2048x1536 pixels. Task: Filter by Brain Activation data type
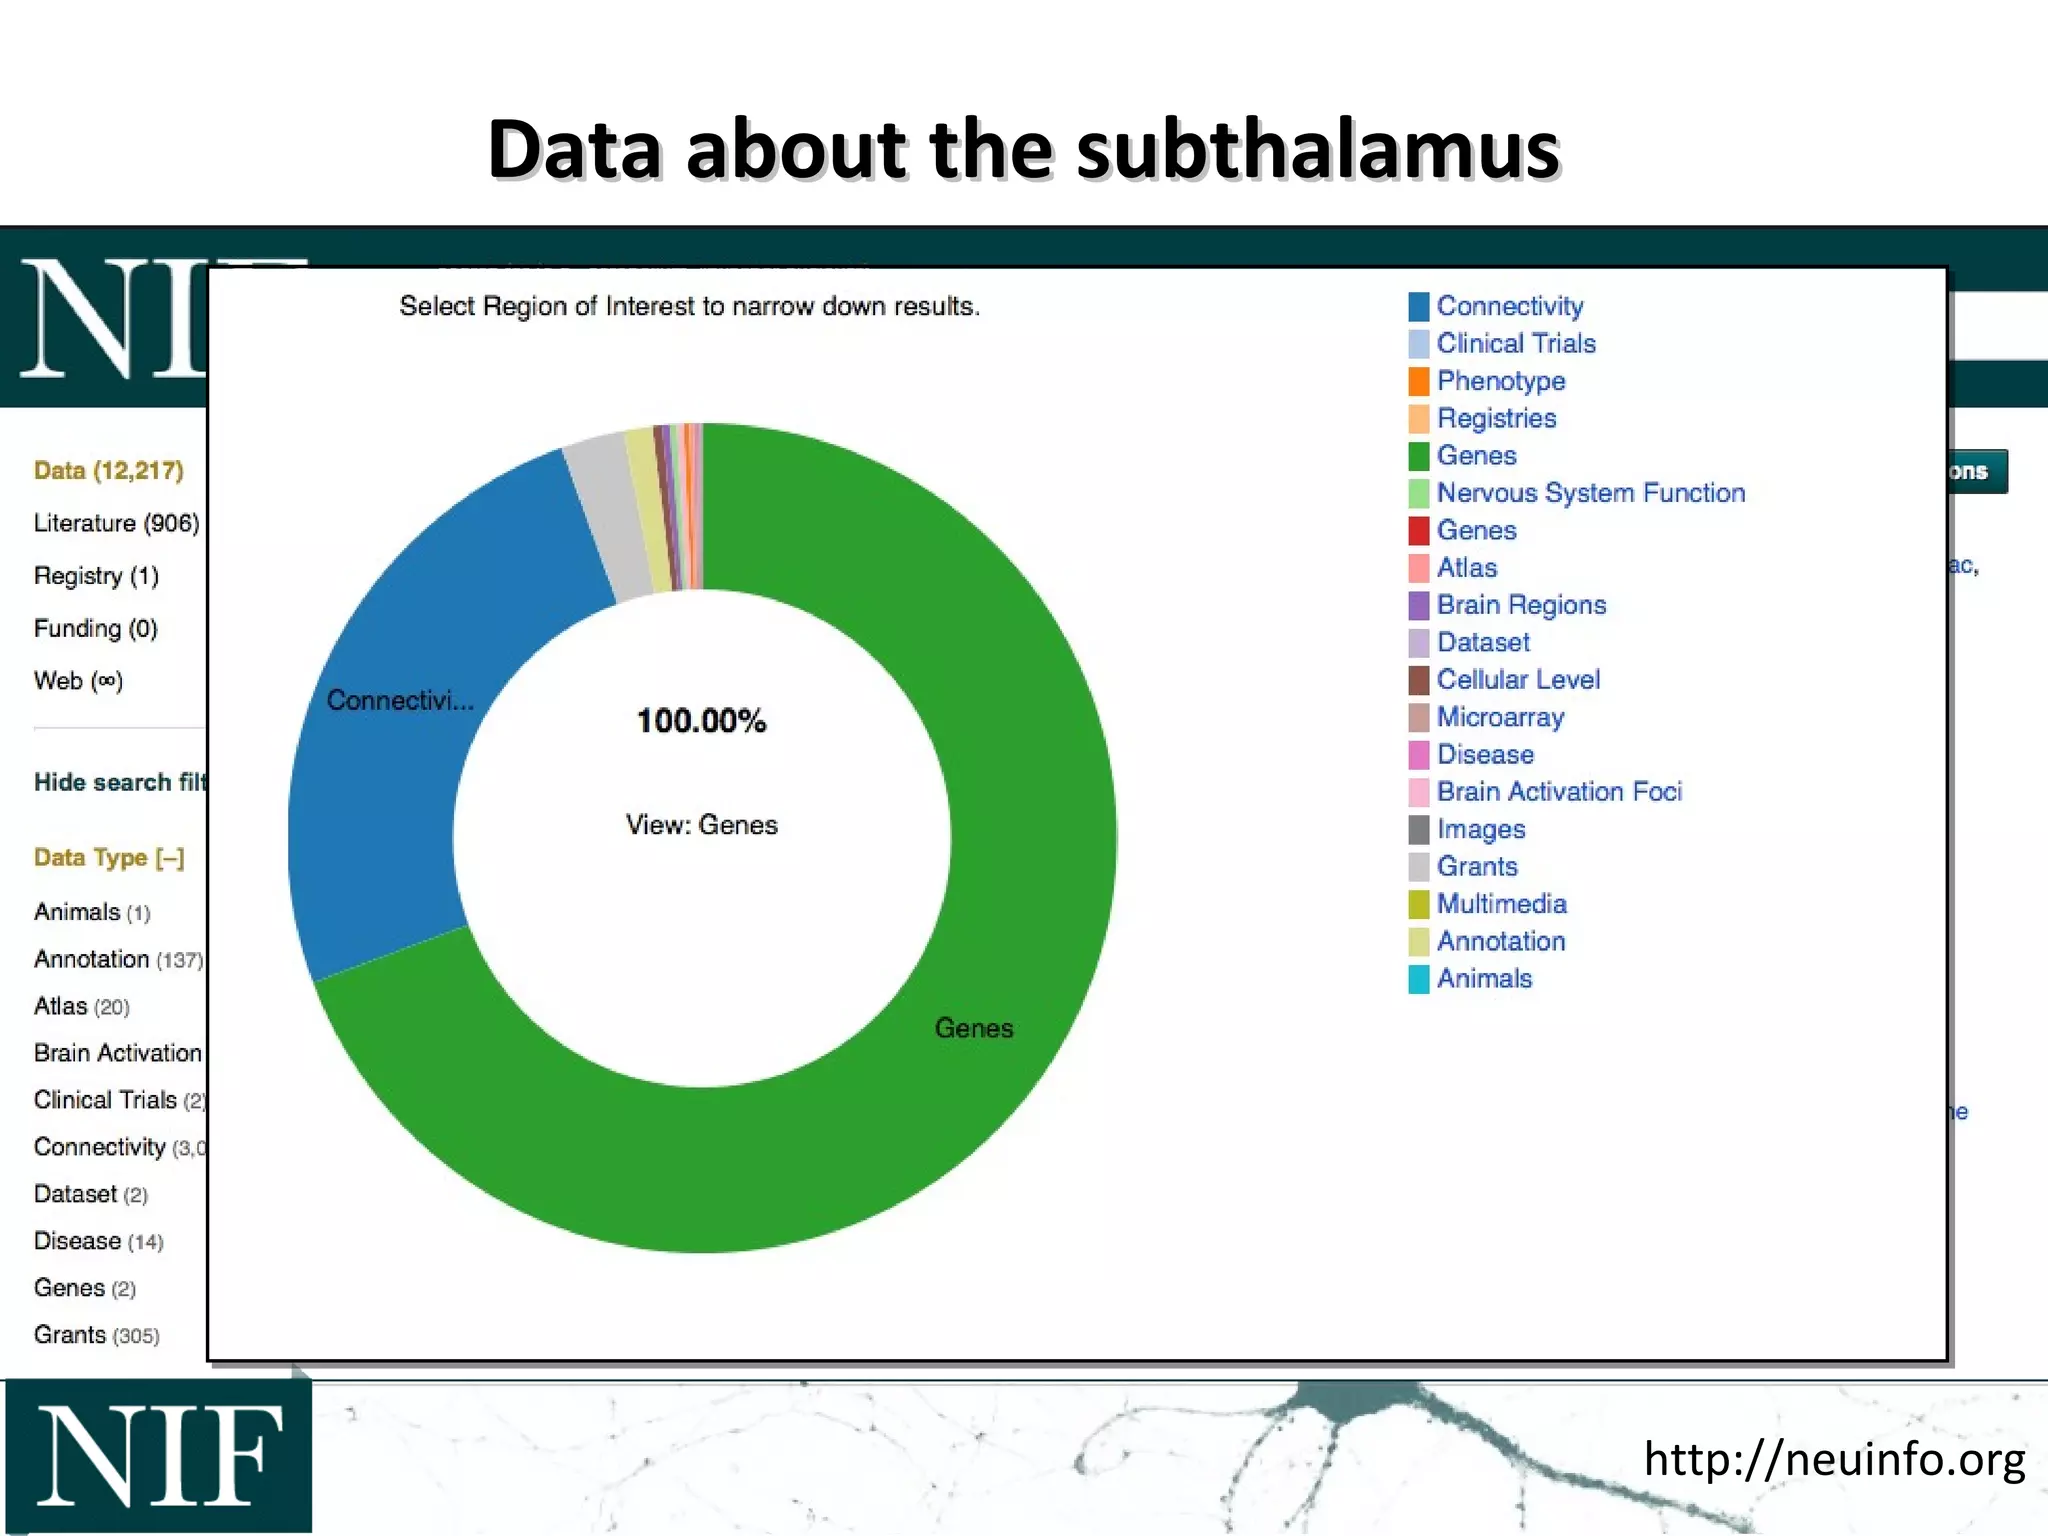point(118,1053)
